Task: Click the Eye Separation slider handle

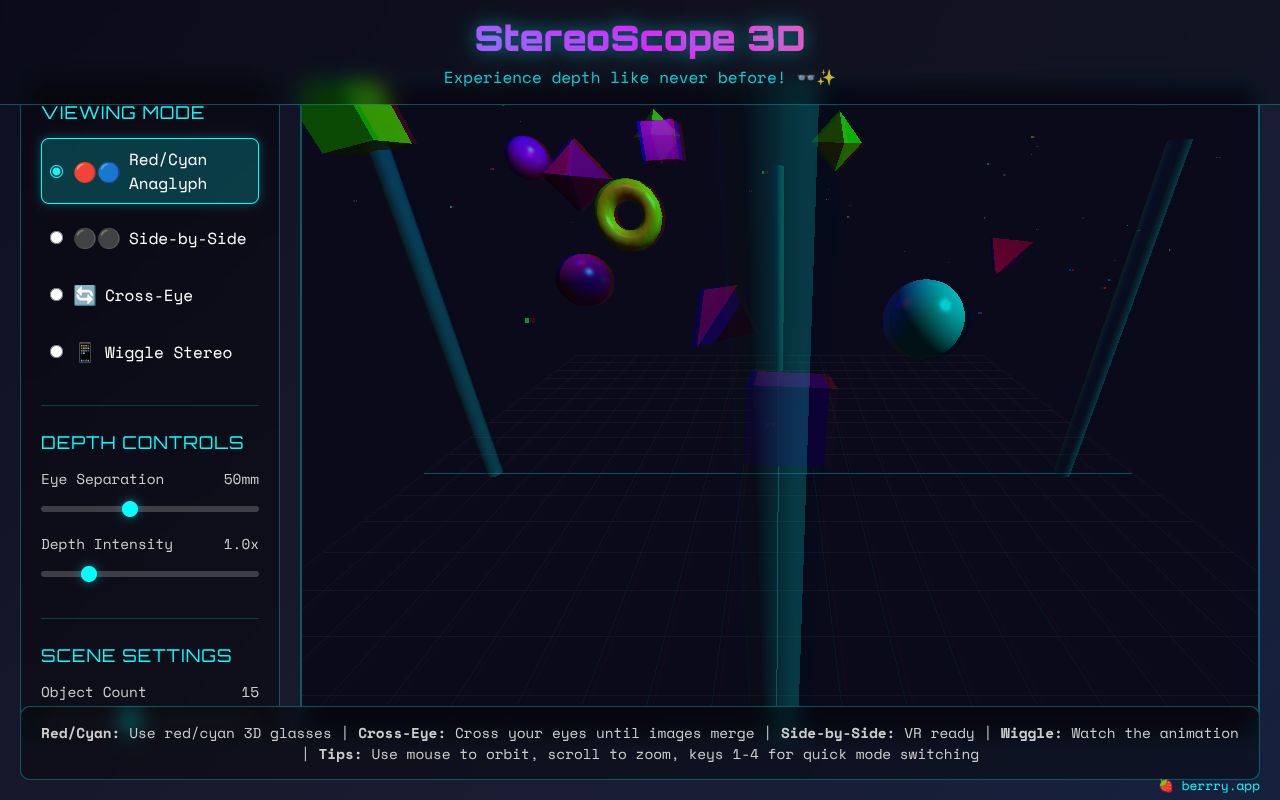Action: pos(130,509)
